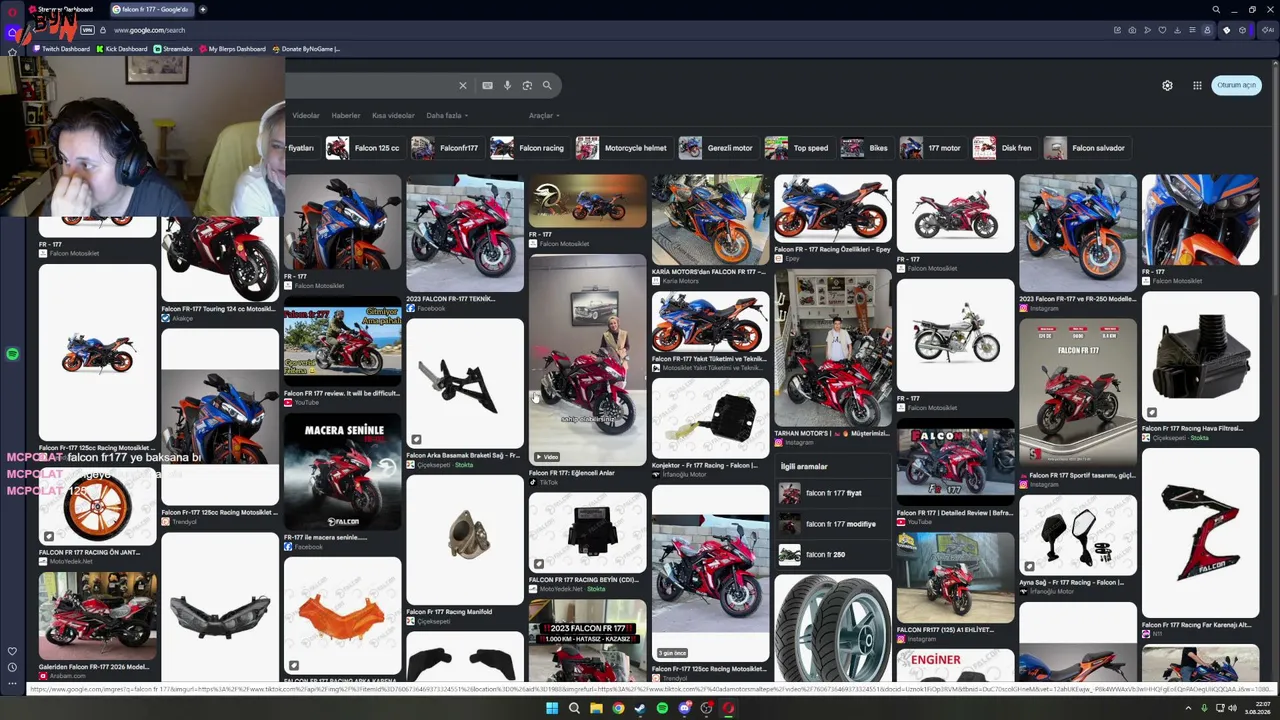Open the heart bookmarks icon in Opera sidebar

point(12,651)
